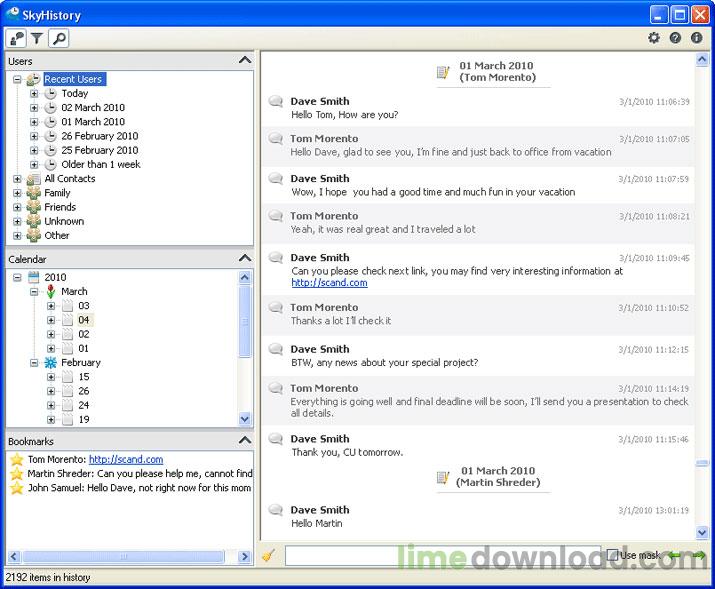Screen dimensions: 715x589
Task: Expand the All Contacts node
Action: click(x=17, y=179)
